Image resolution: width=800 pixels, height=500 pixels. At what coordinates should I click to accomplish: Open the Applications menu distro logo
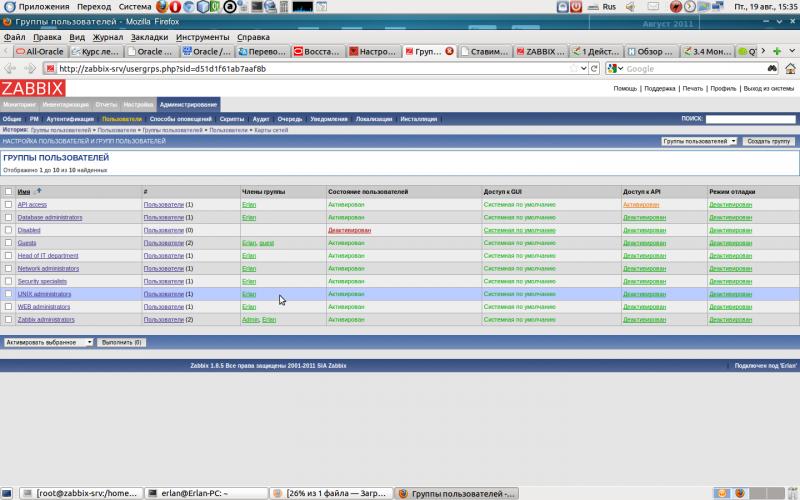click(x=9, y=7)
